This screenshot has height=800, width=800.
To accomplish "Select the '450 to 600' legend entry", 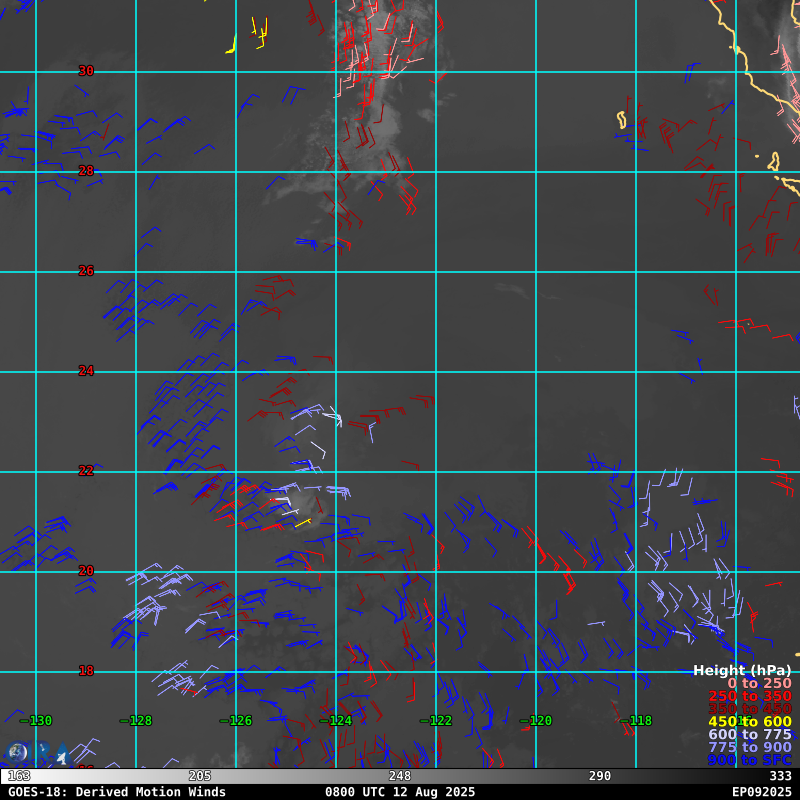I will tap(749, 722).
